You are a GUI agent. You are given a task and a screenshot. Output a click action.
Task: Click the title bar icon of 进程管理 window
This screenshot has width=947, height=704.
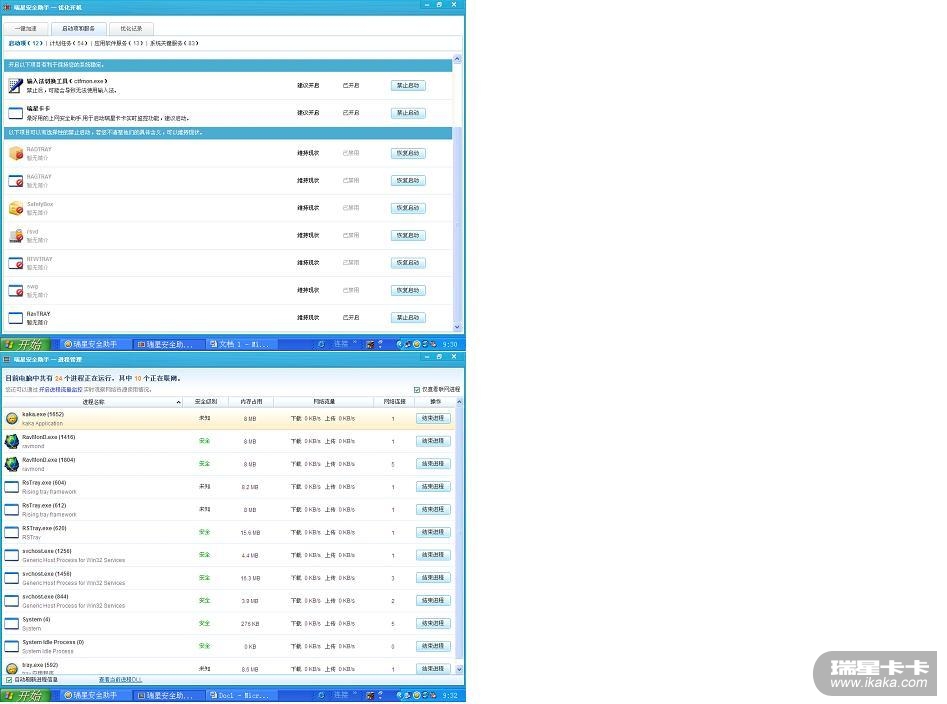tap(7, 359)
